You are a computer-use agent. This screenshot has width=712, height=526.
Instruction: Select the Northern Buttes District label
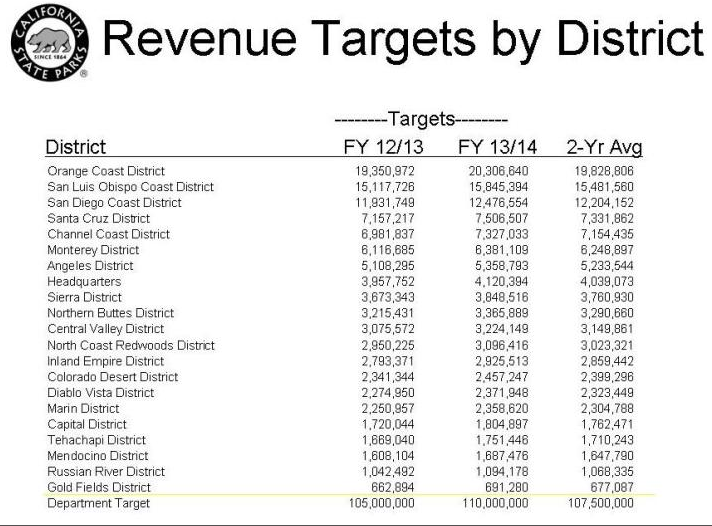(111, 313)
